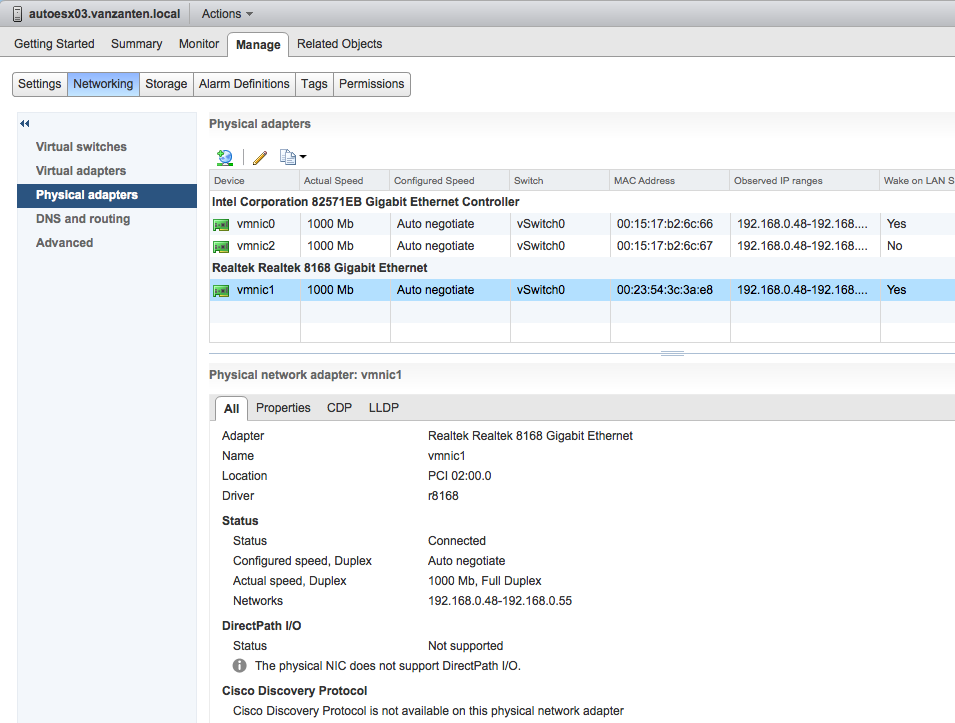Click MAC address 00:15:17:b2:6c:66

(664, 224)
